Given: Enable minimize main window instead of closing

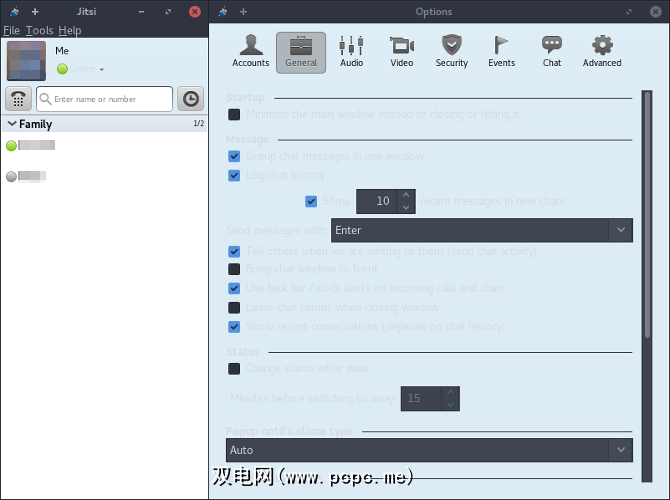Looking at the screenshot, I should tap(234, 115).
